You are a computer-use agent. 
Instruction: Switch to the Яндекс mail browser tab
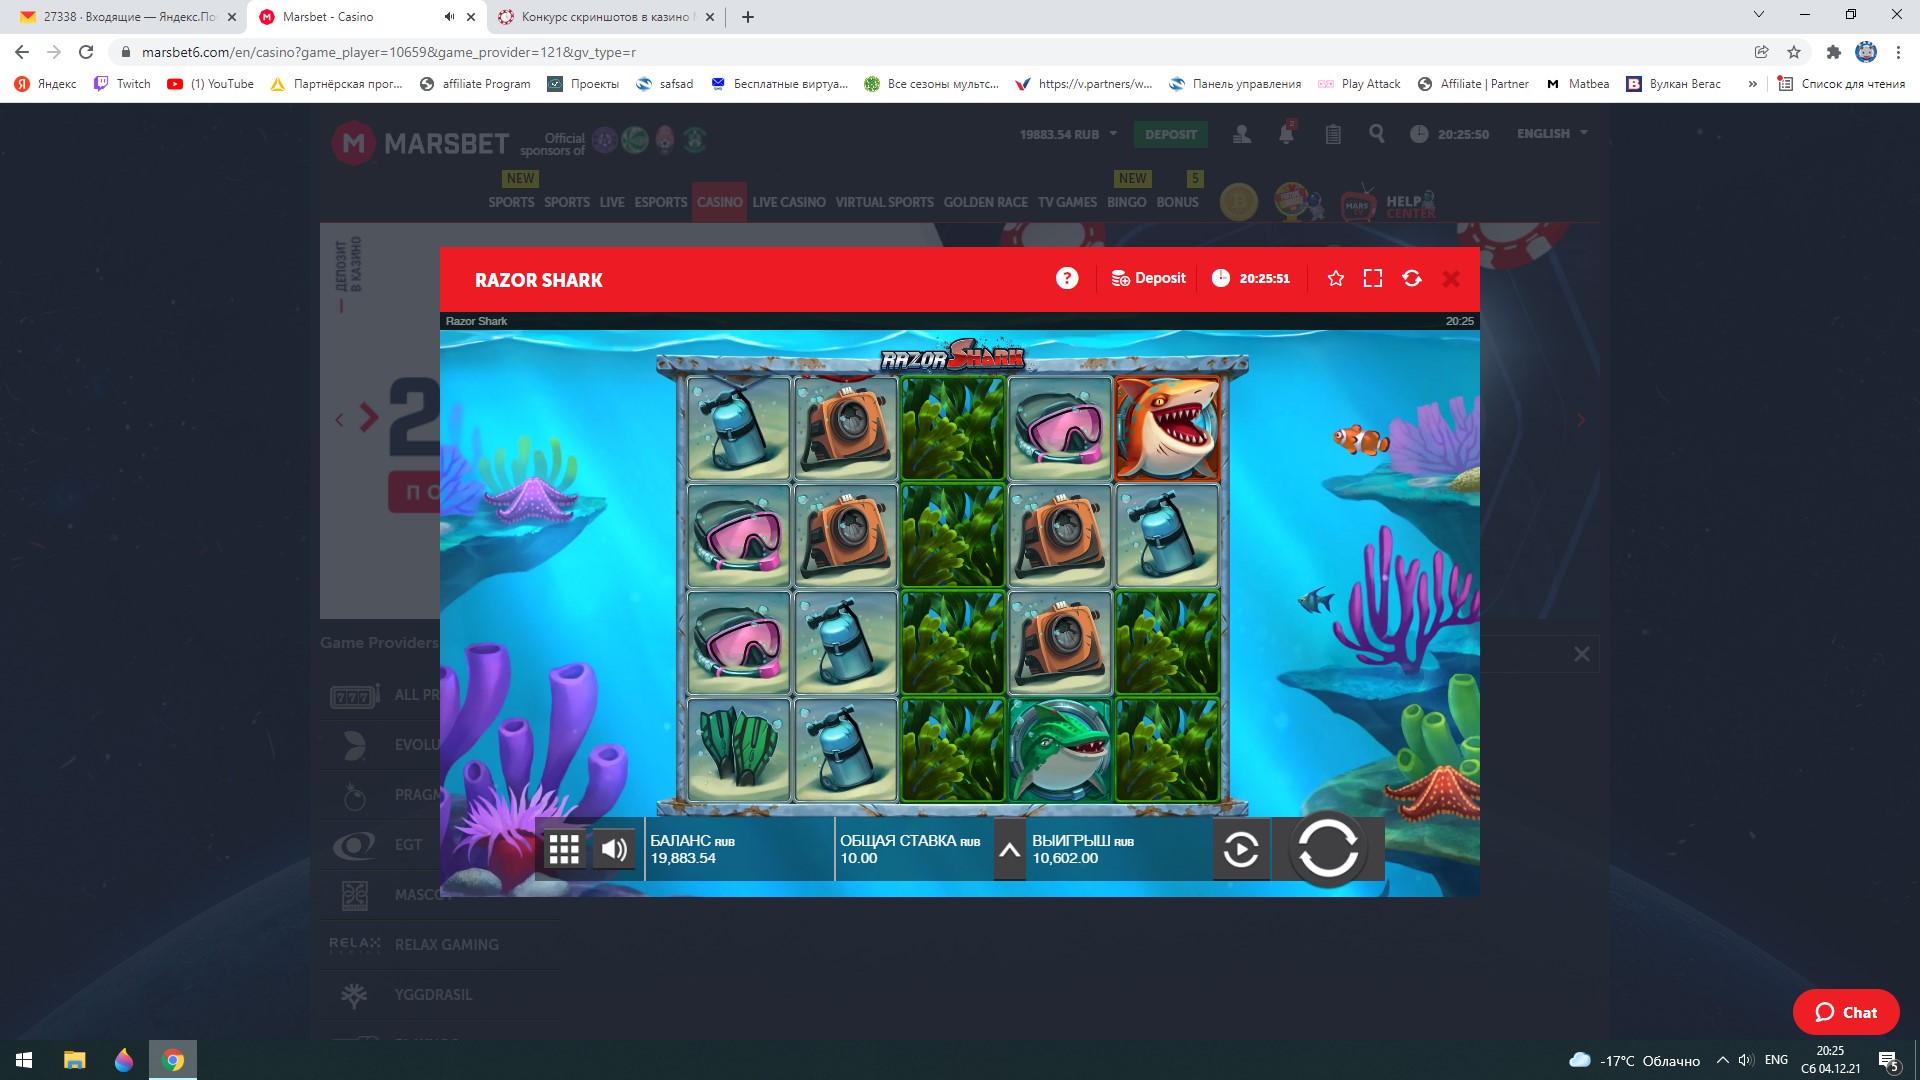click(x=128, y=17)
